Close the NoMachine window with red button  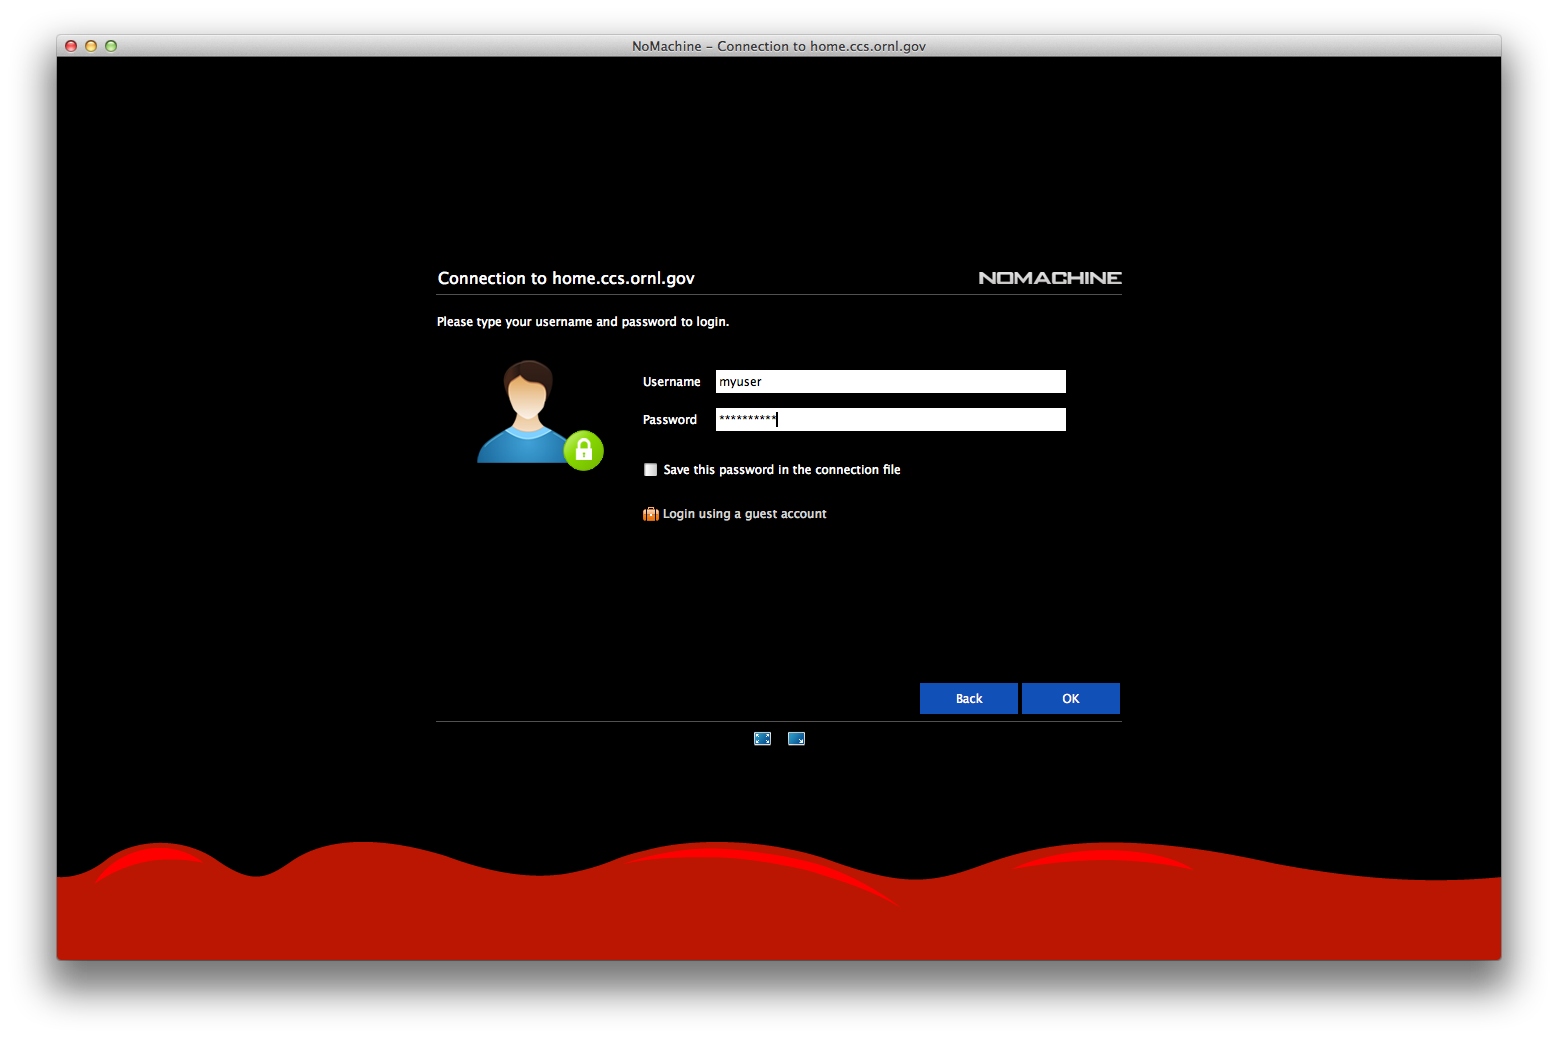point(71,46)
